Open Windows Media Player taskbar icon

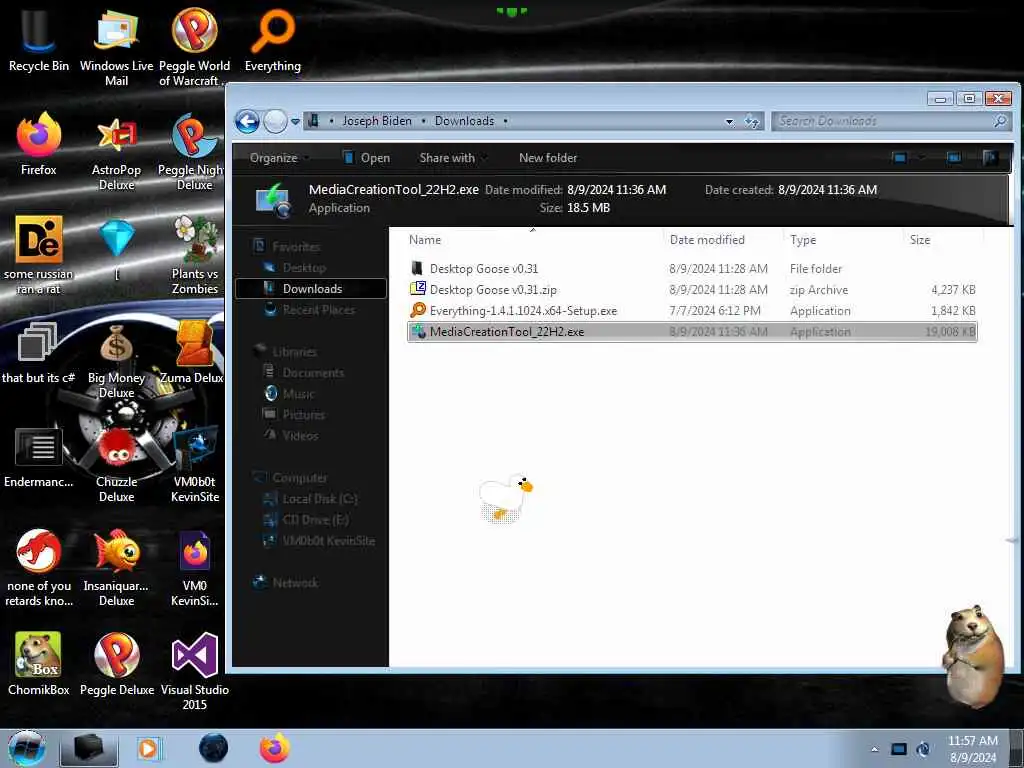148,748
